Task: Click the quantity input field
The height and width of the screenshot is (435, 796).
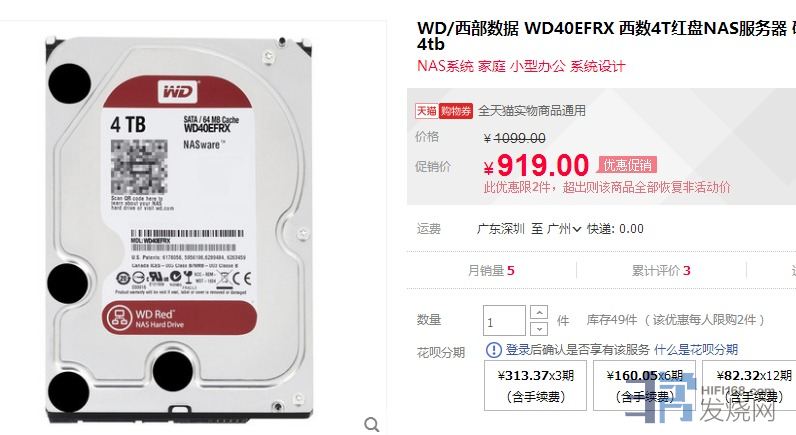Action: [x=504, y=321]
